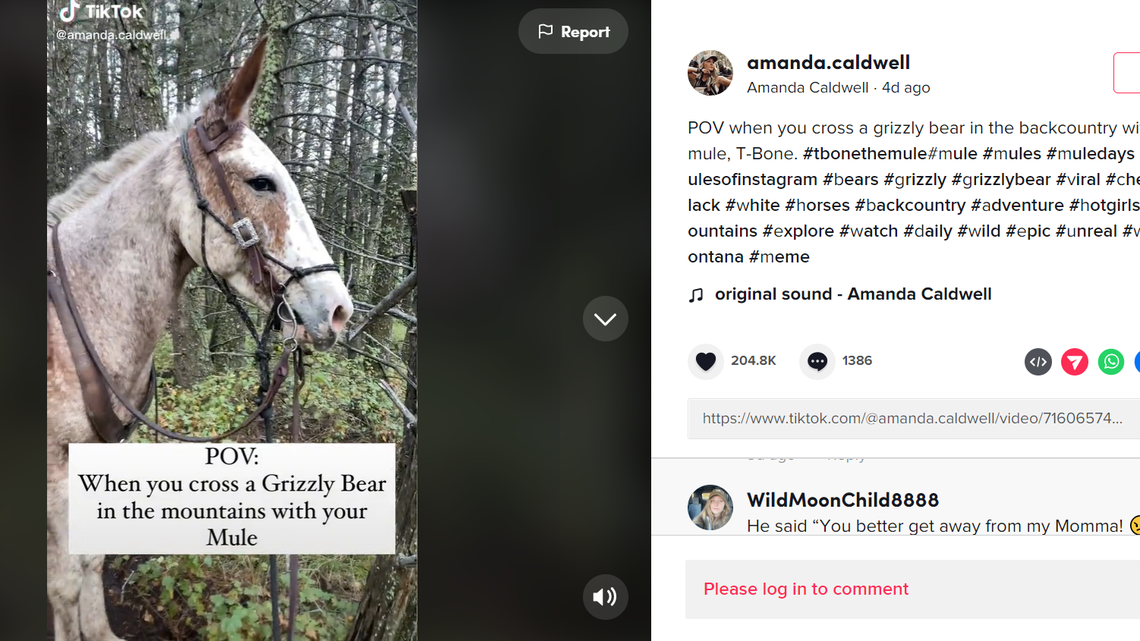Click Please log in to comment

(805, 588)
